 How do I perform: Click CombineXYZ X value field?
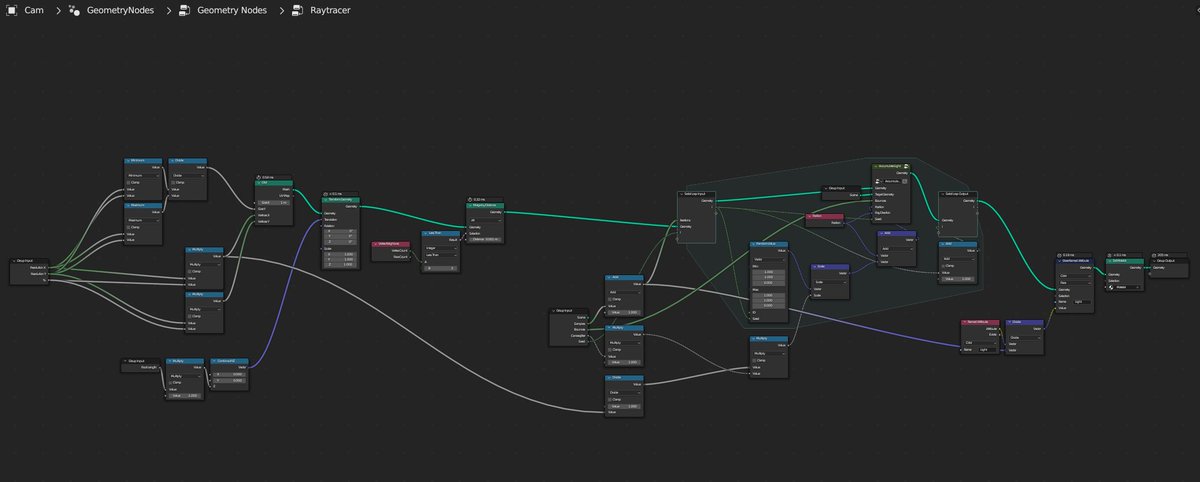coord(231,374)
